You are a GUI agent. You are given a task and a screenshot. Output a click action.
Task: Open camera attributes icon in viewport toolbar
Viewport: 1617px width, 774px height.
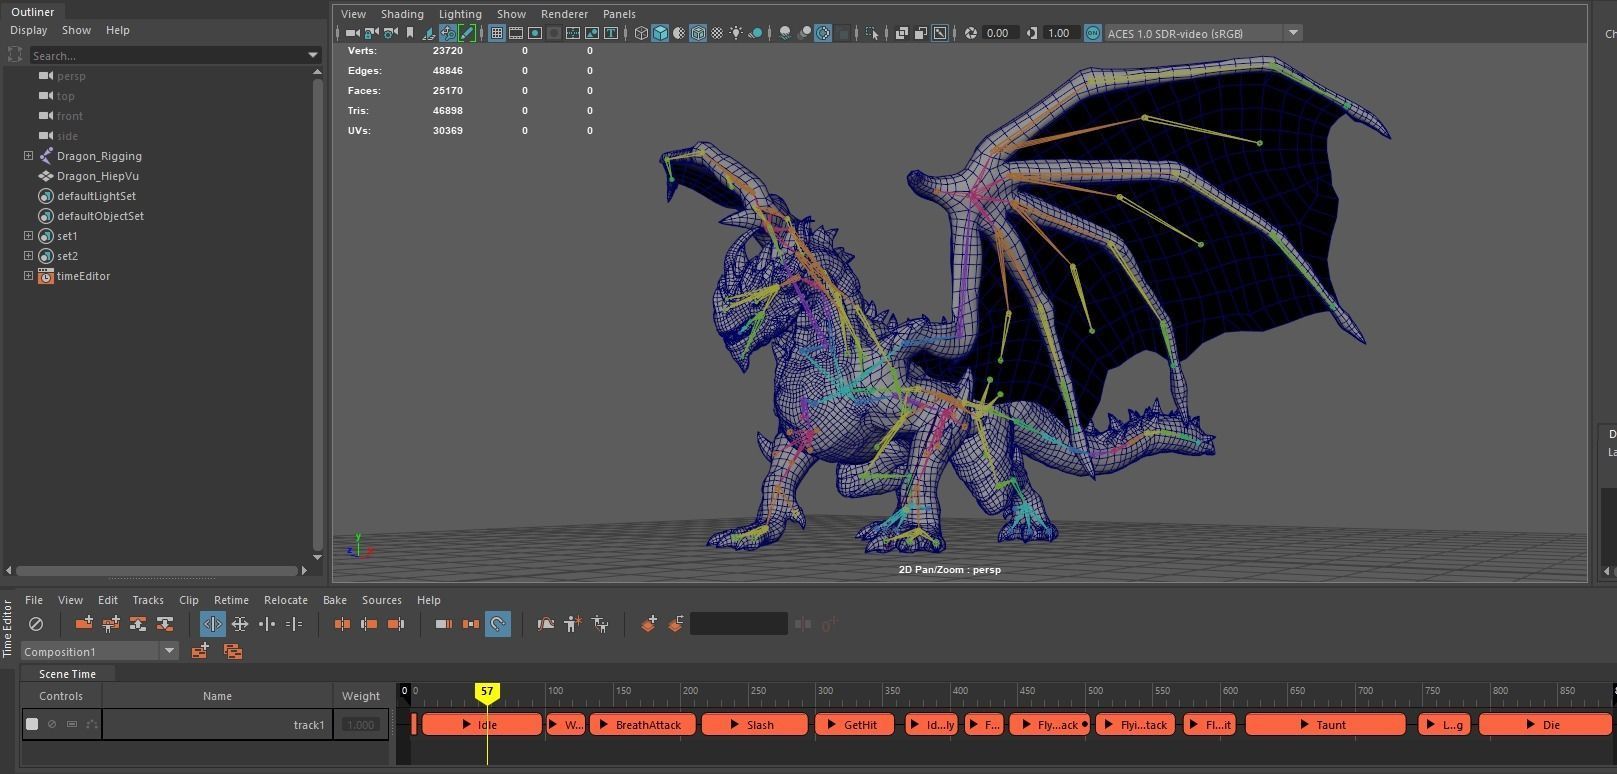390,33
